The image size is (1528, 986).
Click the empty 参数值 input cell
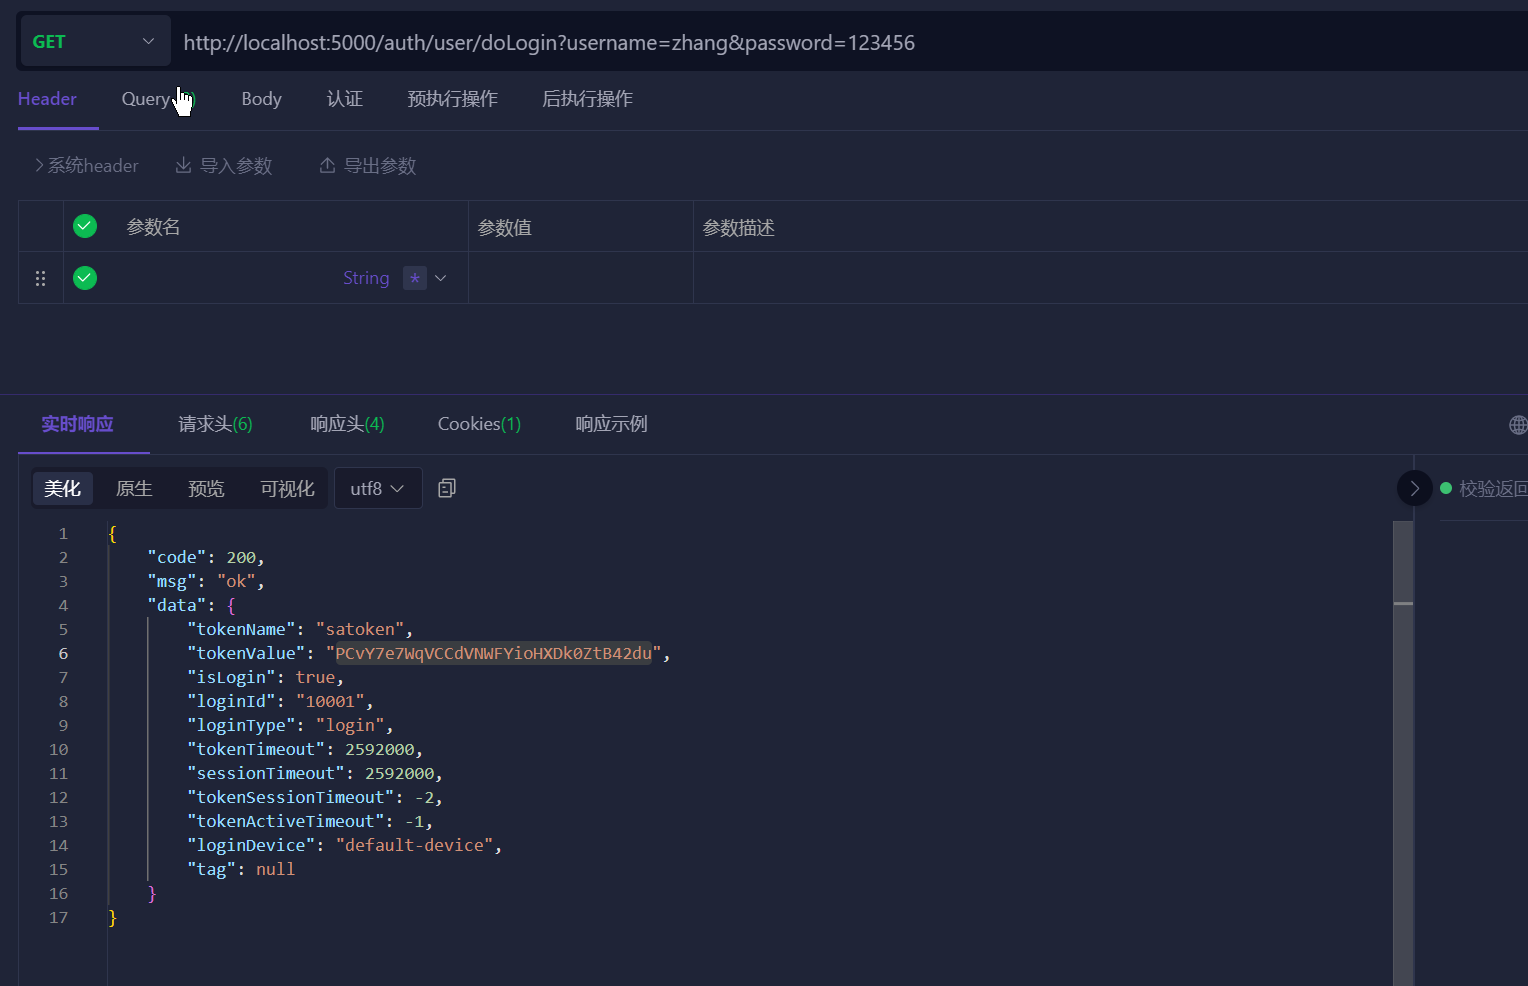tap(581, 278)
